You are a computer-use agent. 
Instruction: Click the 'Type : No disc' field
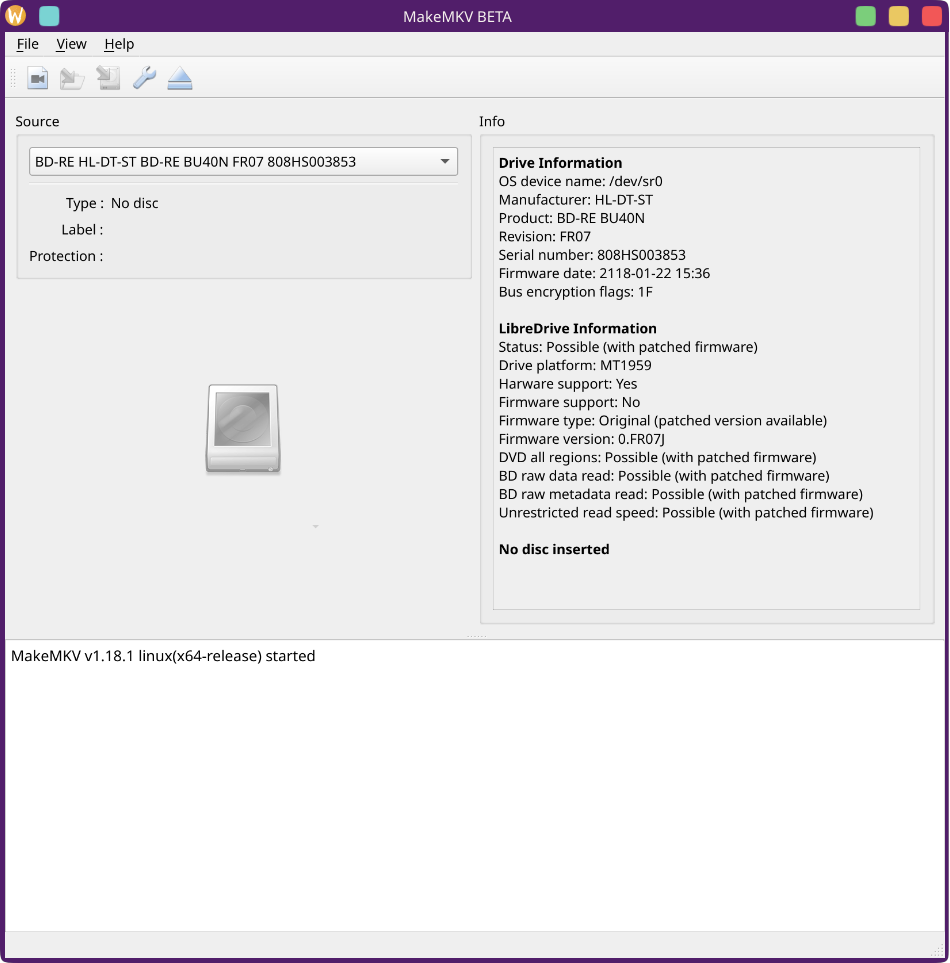click(112, 203)
